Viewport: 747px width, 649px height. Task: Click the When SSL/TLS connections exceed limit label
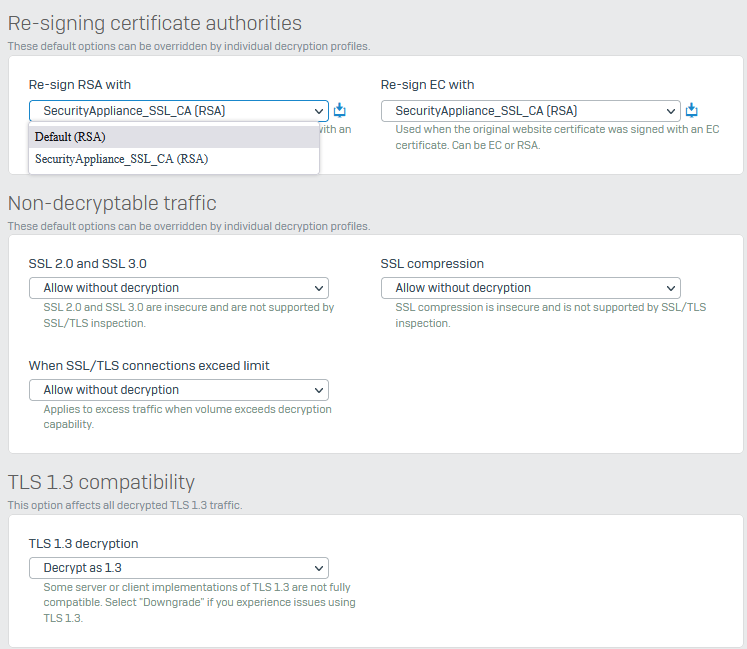coord(149,366)
